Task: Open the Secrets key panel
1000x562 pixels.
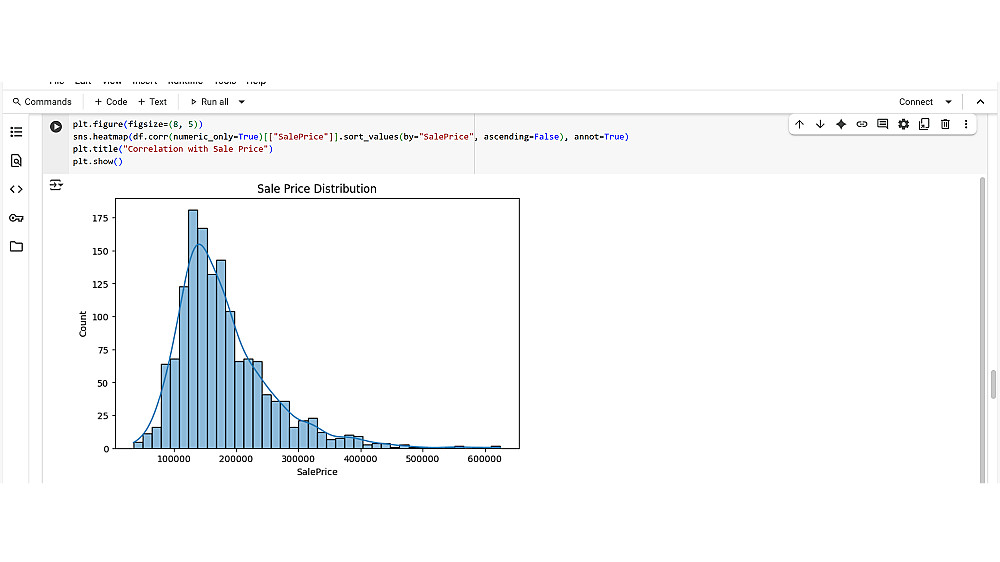Action: [16, 218]
